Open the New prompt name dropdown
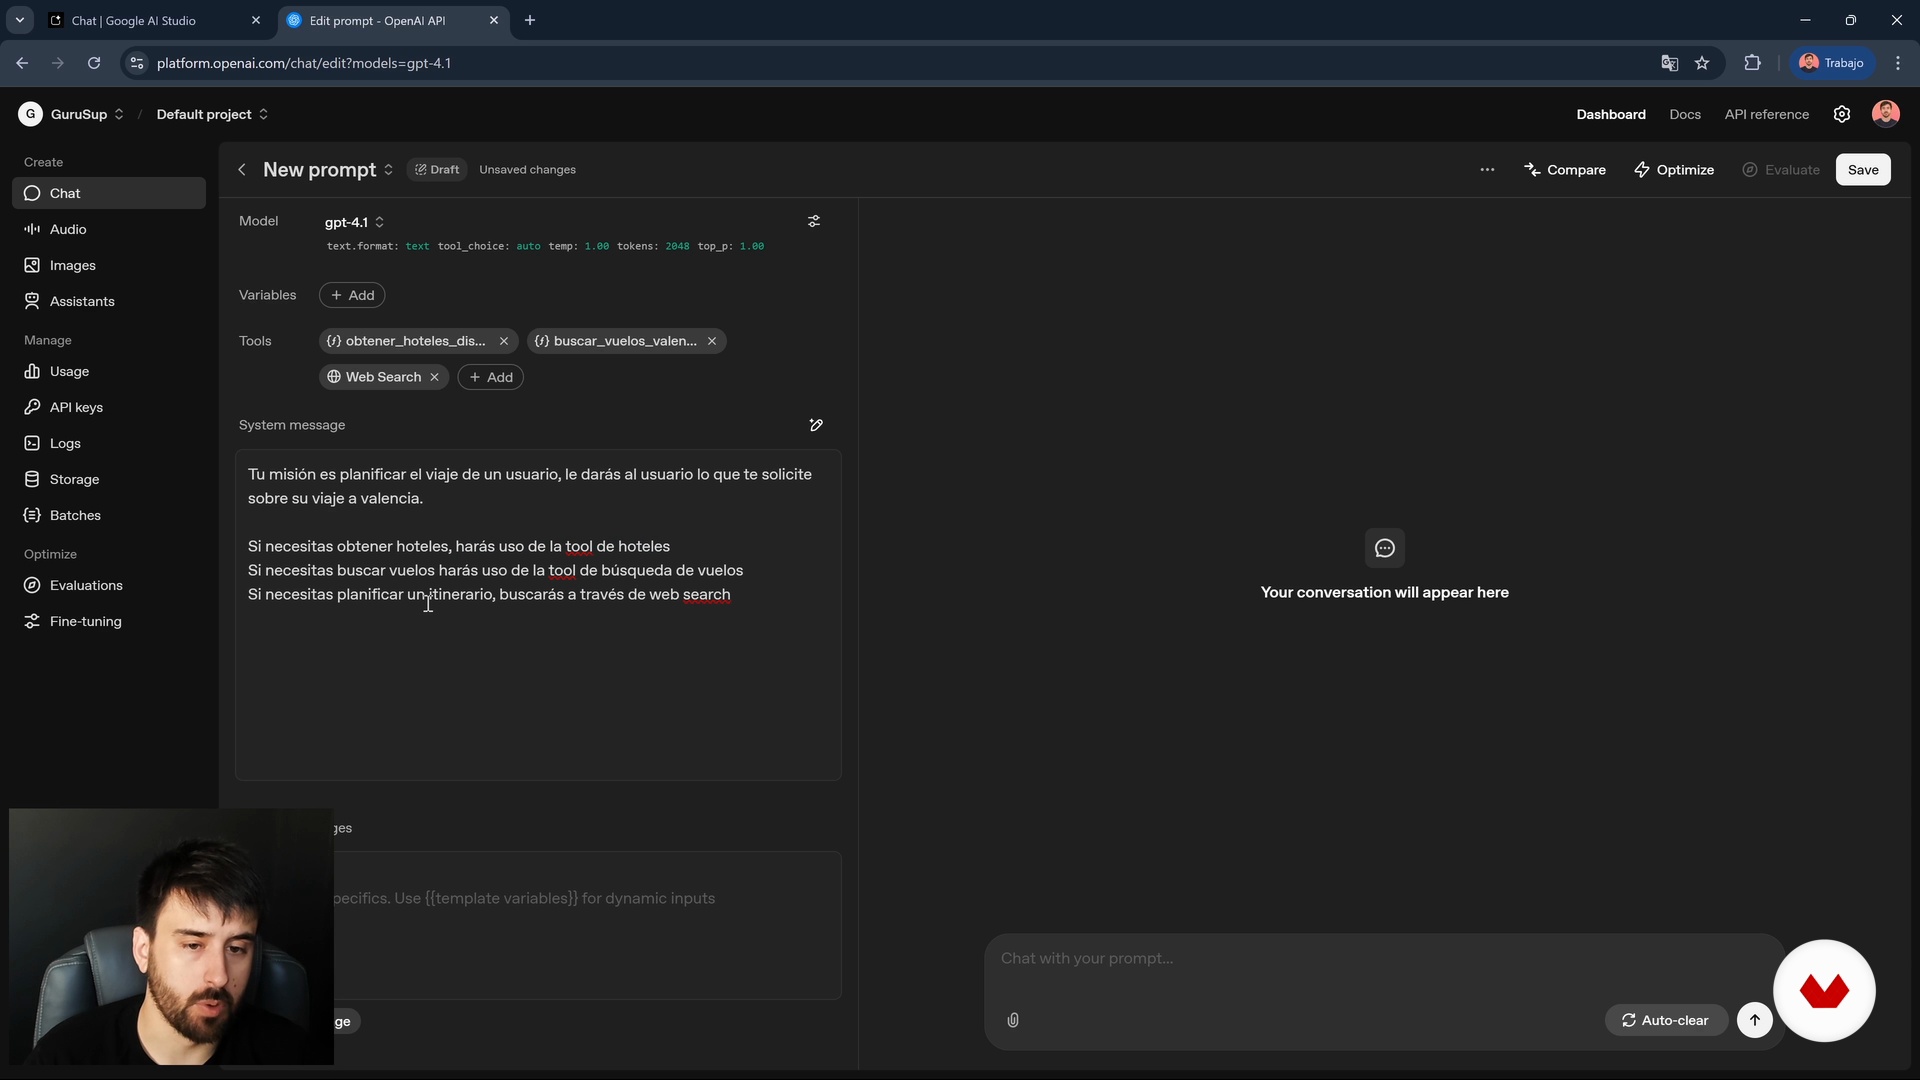 click(x=388, y=170)
